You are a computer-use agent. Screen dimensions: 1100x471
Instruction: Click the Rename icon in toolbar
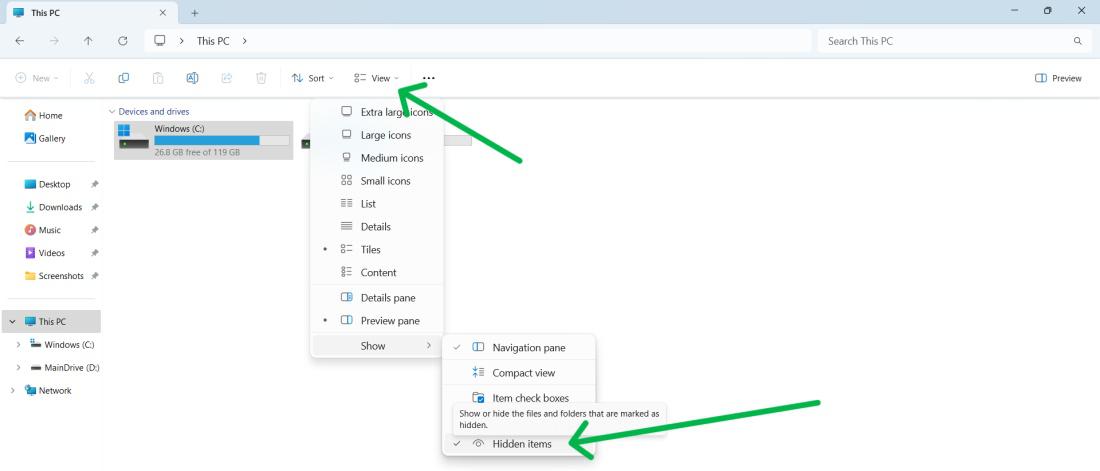192,78
